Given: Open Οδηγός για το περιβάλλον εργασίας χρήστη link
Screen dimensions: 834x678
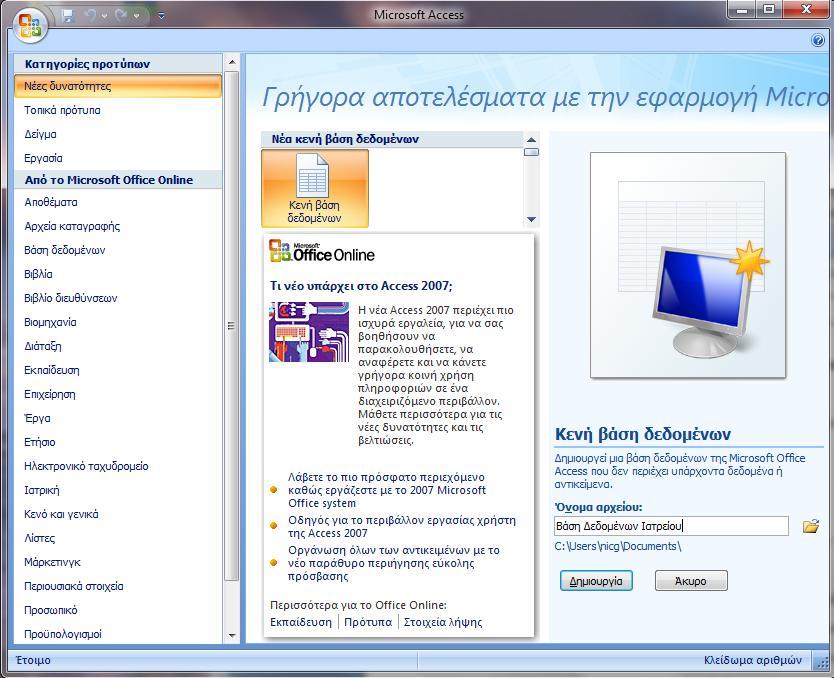Looking at the screenshot, I should 402,526.
